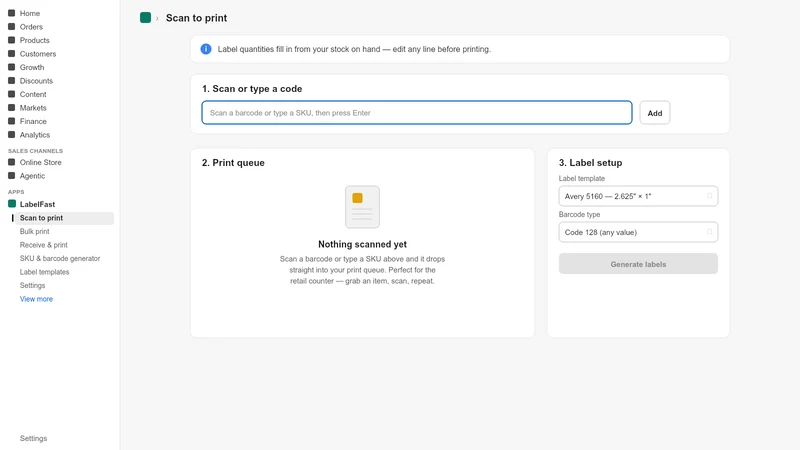Open Products from the sidebar

[x=35, y=40]
